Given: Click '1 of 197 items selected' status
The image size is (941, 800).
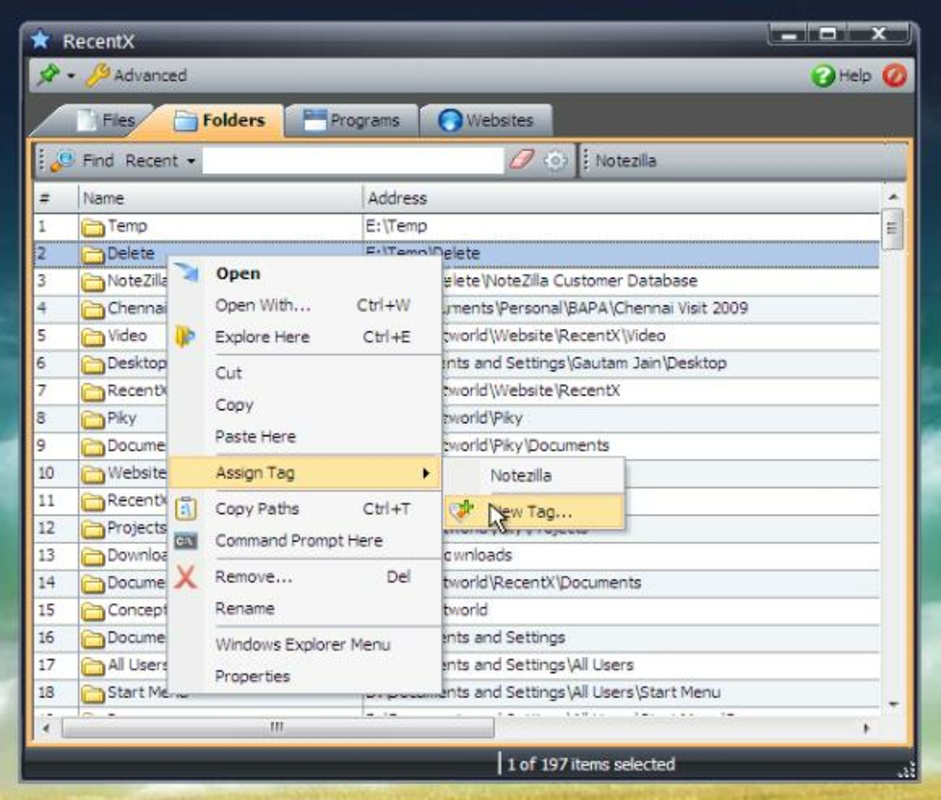Looking at the screenshot, I should [x=591, y=765].
